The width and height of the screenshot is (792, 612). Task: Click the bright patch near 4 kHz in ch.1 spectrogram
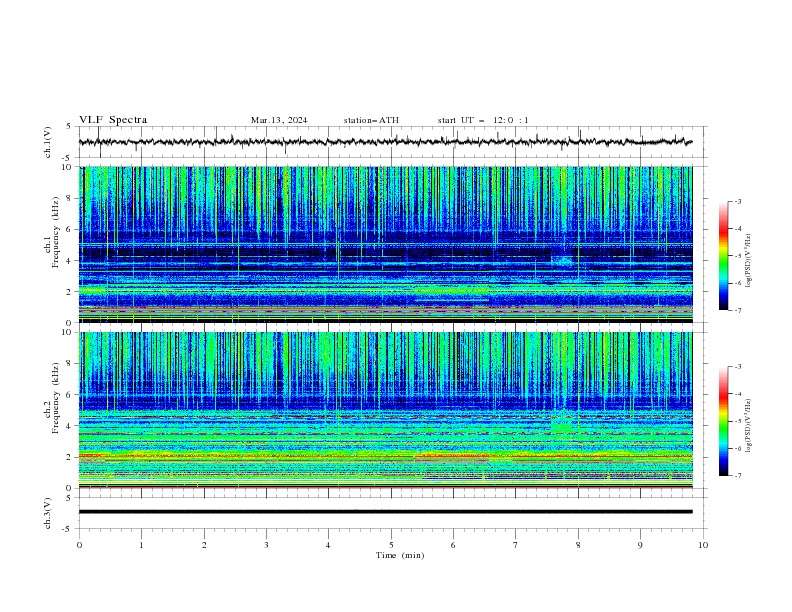(562, 261)
